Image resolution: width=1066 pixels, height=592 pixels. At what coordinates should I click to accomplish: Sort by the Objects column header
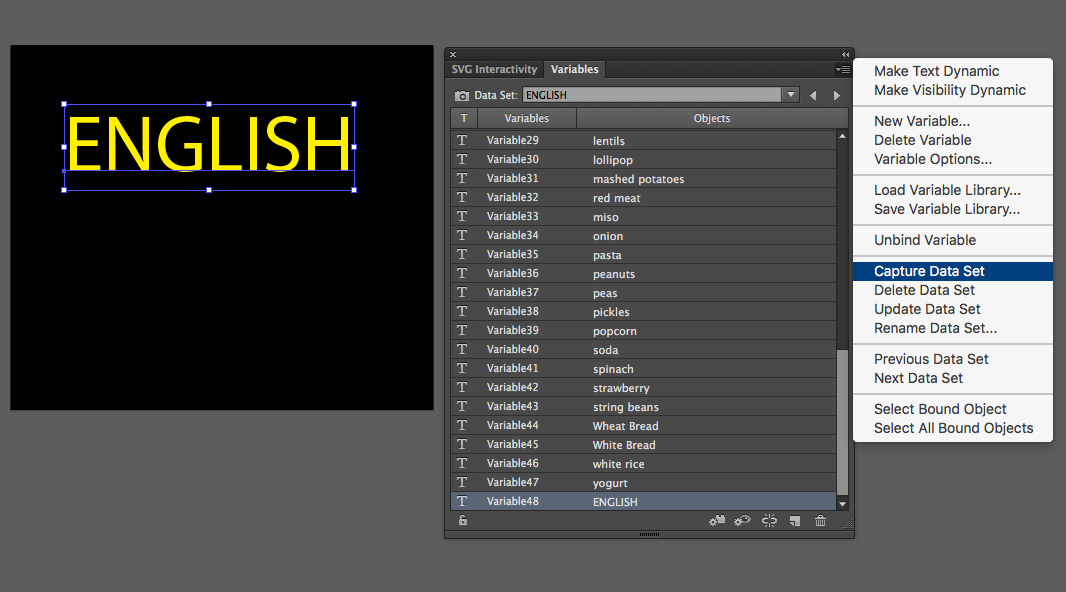tap(711, 118)
